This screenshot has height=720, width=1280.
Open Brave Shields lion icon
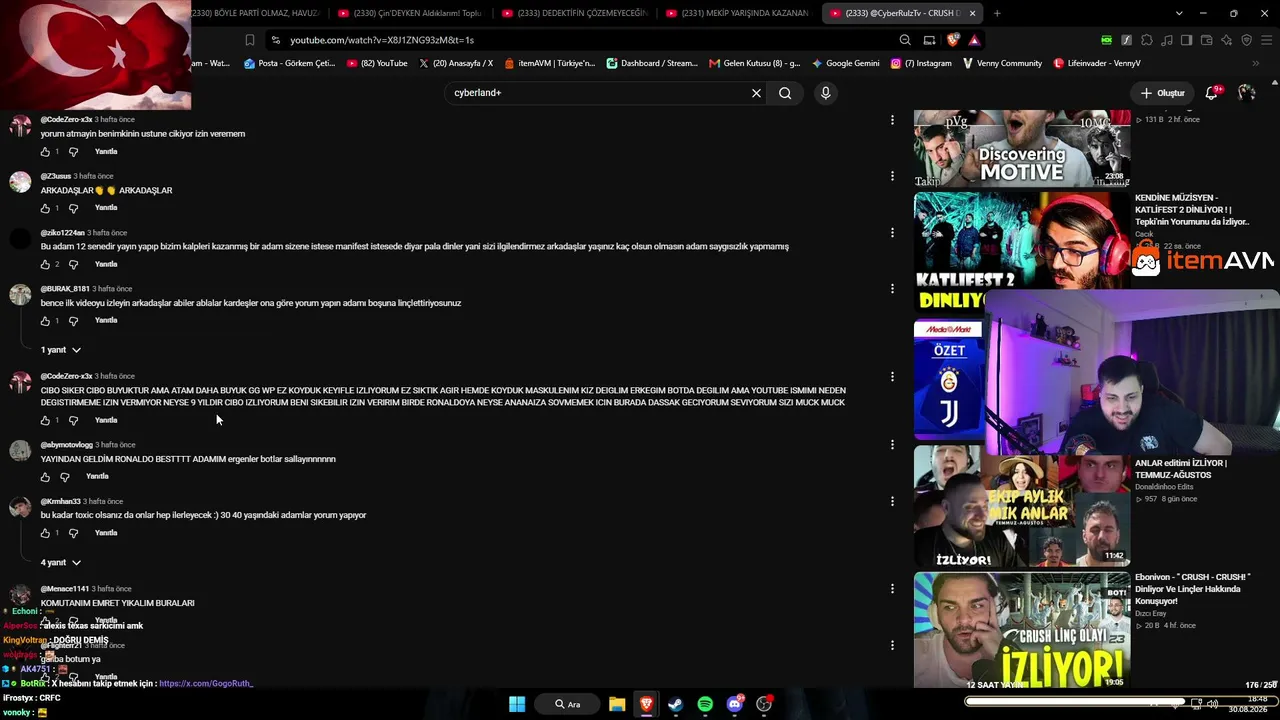pos(952,40)
